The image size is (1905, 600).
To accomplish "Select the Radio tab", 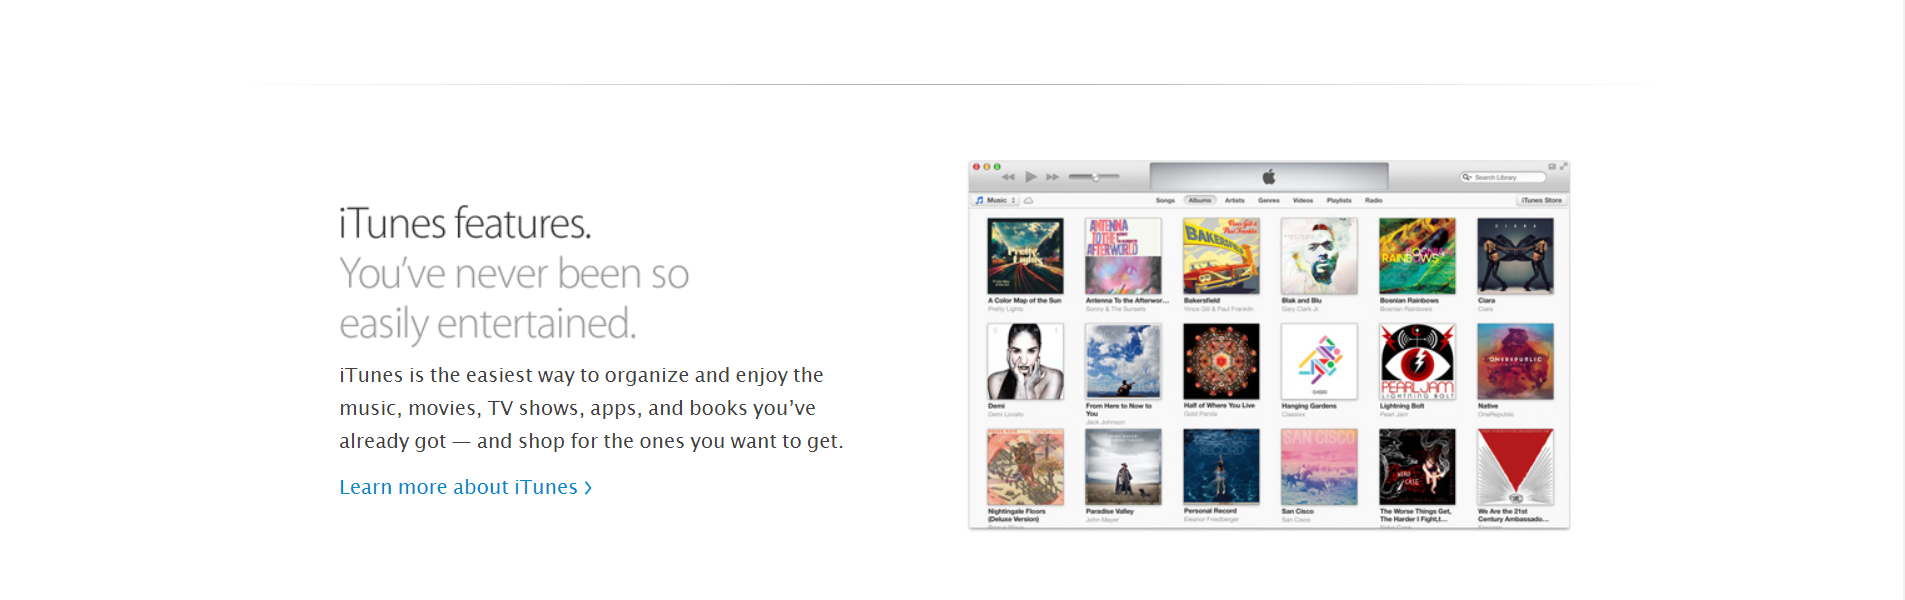I will coord(1374,200).
